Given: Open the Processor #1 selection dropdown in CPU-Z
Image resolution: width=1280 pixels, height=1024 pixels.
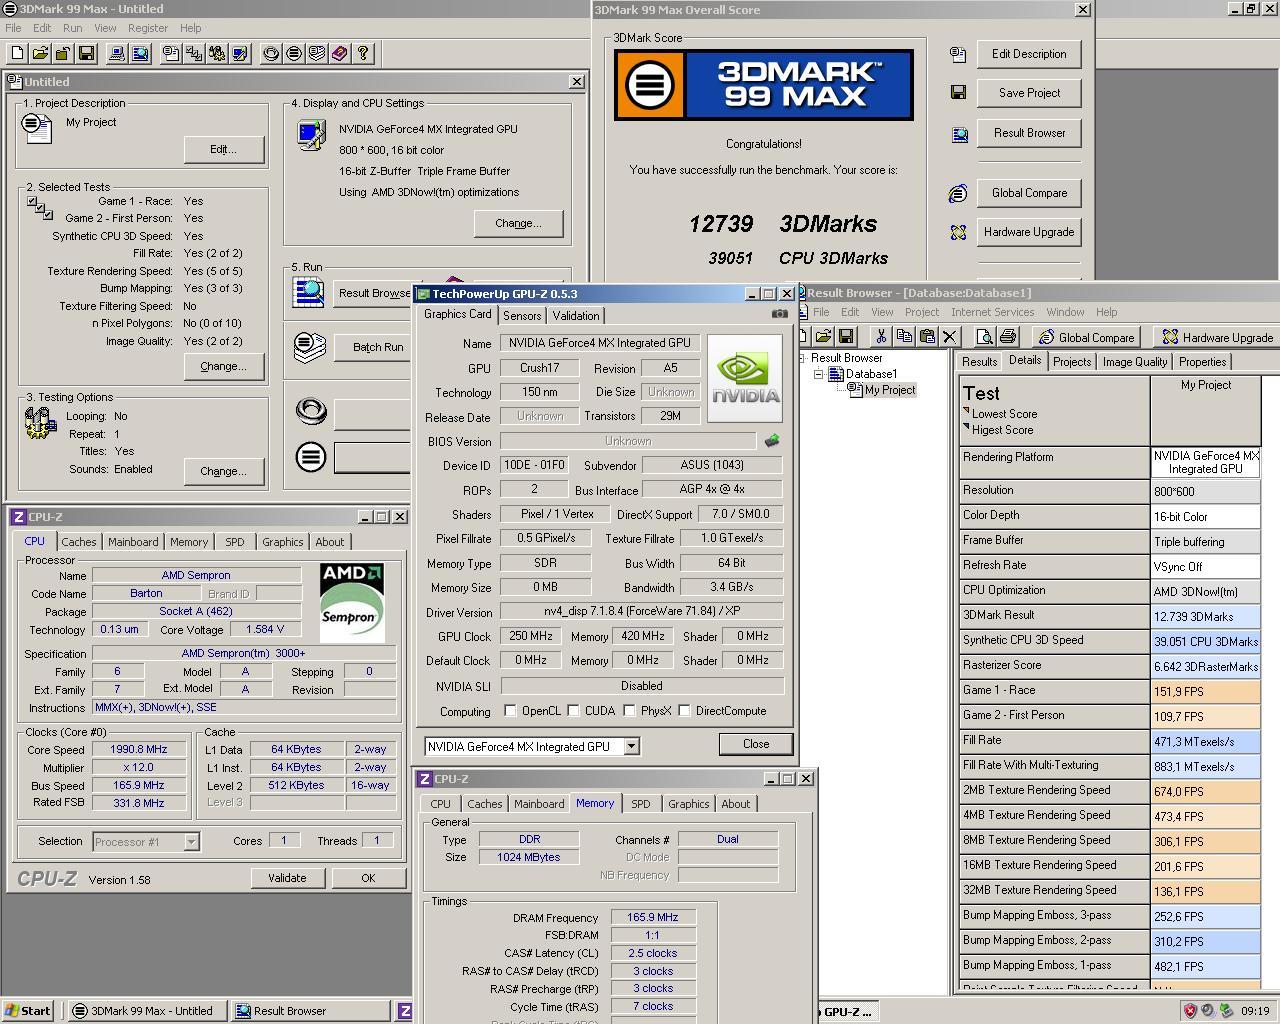Looking at the screenshot, I should [x=191, y=842].
